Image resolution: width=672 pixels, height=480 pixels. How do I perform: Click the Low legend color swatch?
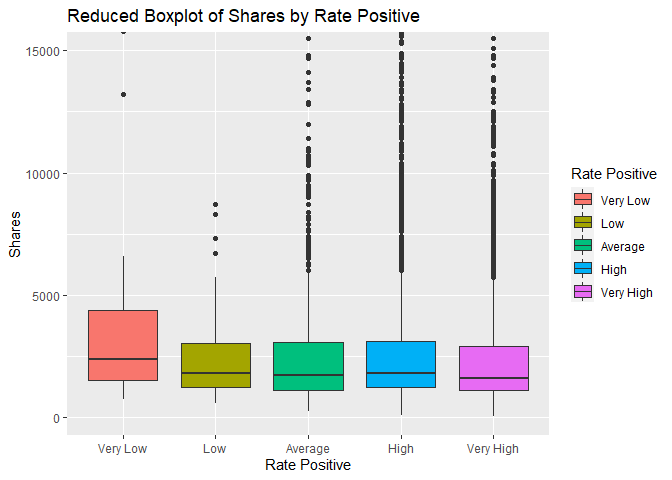coord(583,223)
